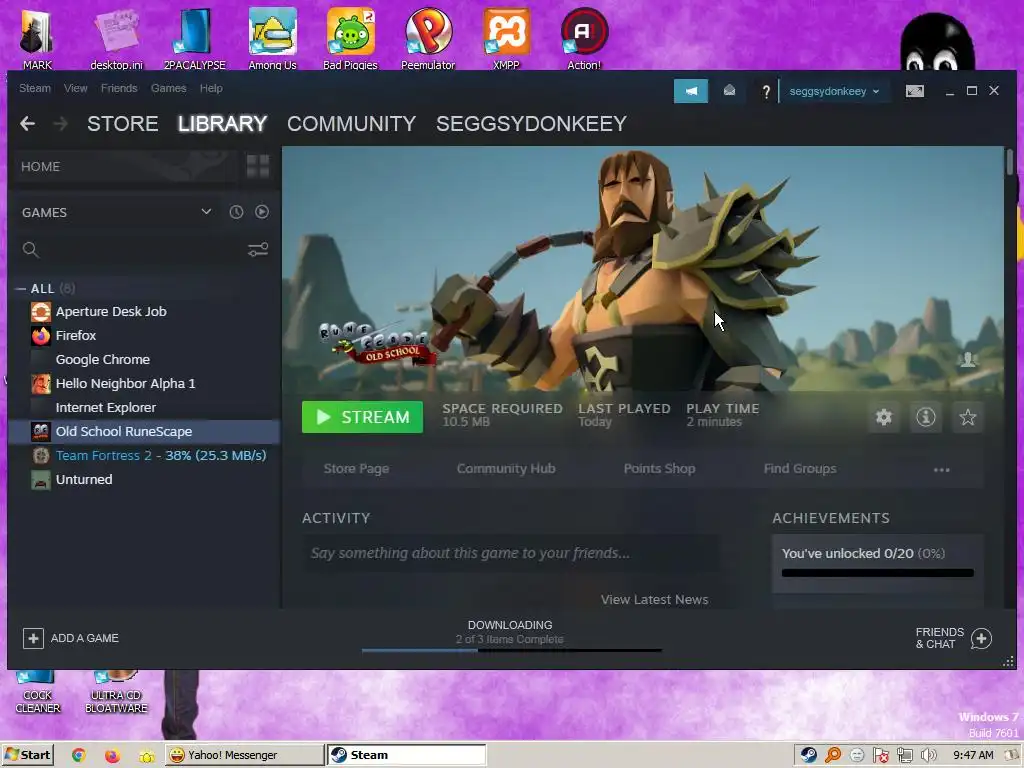Click the Windows Start button

27,755
